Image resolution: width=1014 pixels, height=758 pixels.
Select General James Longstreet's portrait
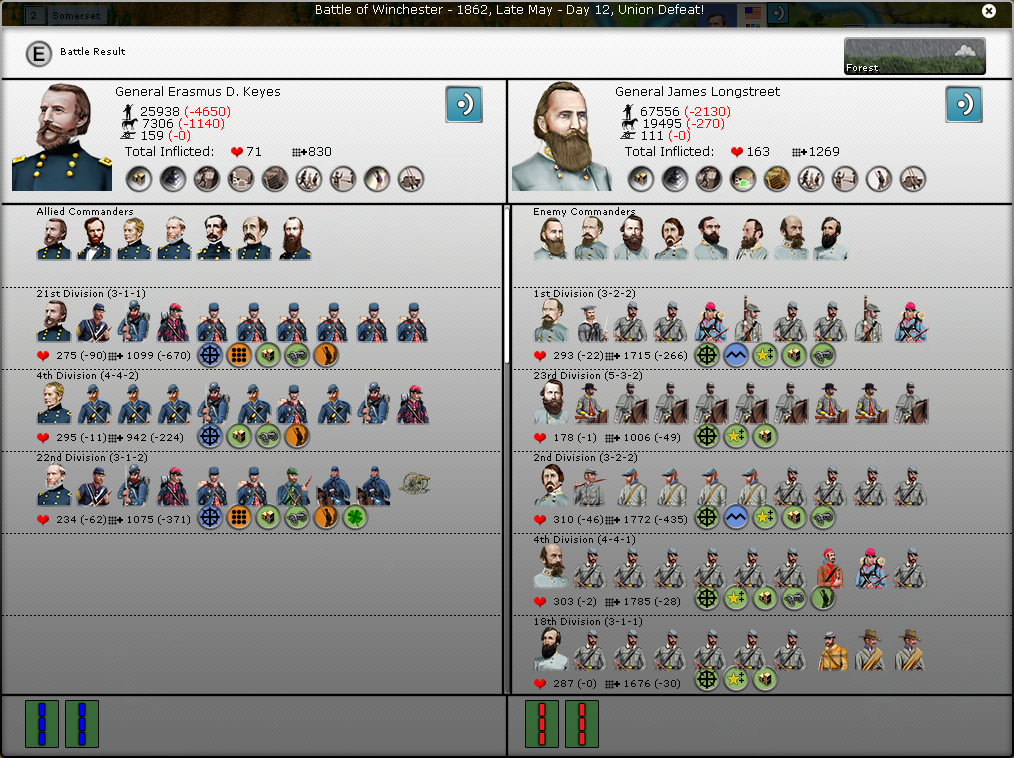pyautogui.click(x=561, y=136)
